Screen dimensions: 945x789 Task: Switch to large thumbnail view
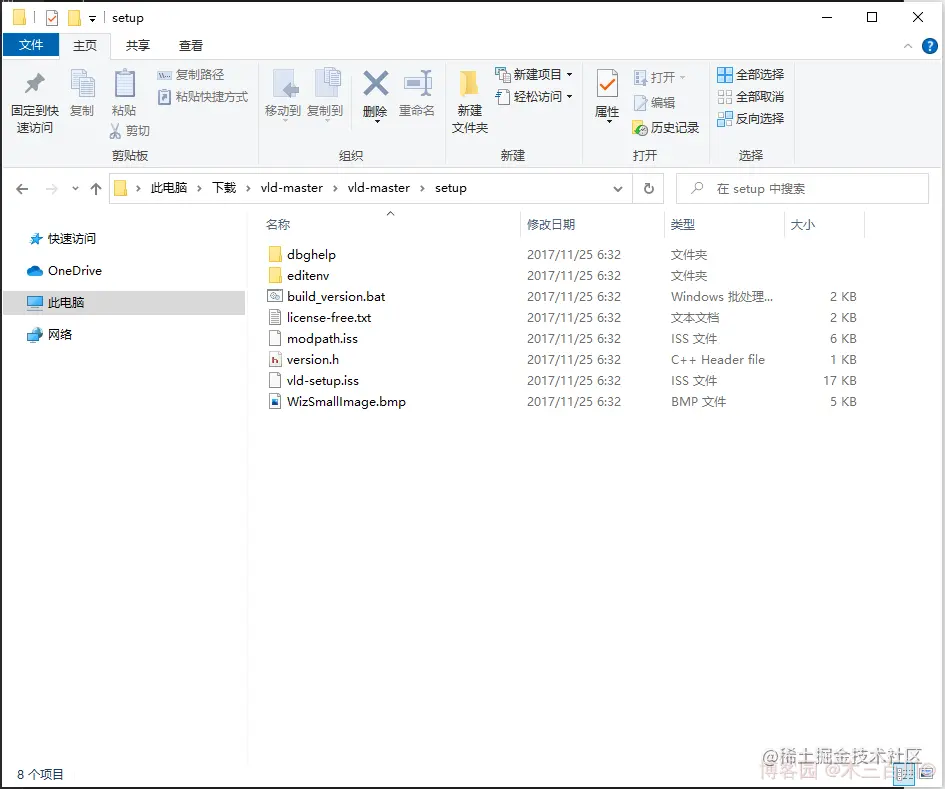coord(926,773)
